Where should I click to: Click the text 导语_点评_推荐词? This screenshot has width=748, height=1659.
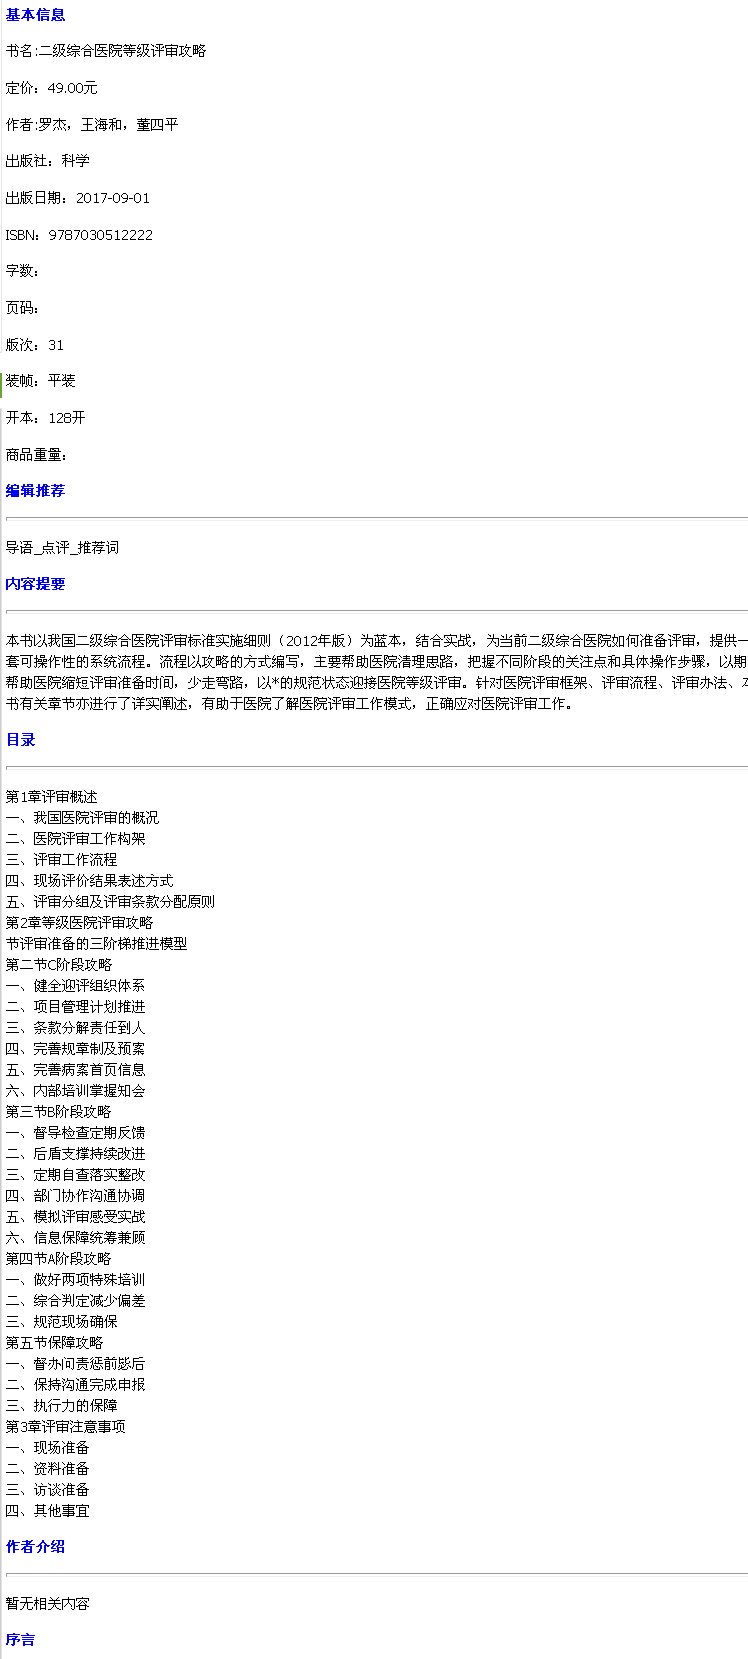click(x=62, y=548)
